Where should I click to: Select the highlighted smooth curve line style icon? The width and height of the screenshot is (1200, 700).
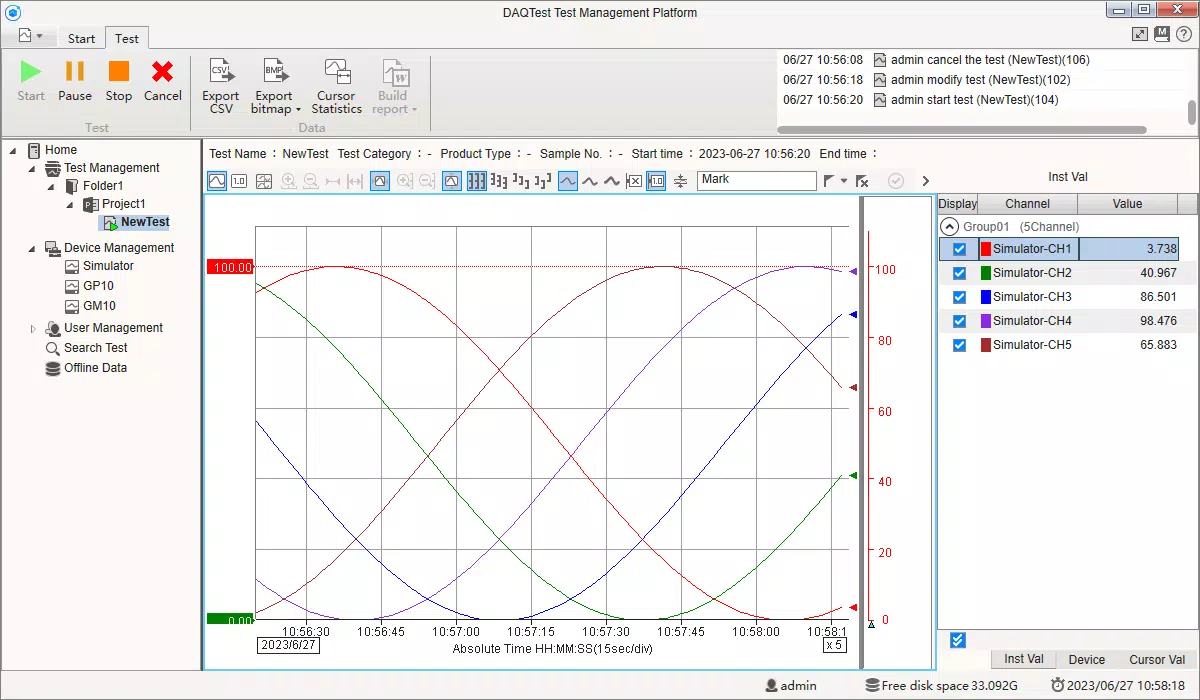(x=567, y=181)
